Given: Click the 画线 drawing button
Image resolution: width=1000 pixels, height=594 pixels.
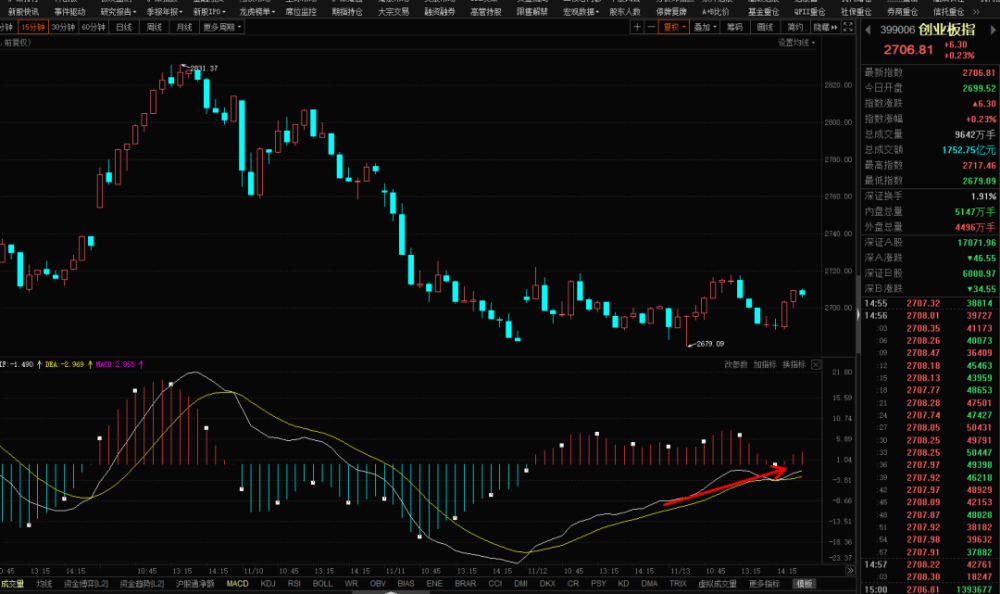Looking at the screenshot, I should pyautogui.click(x=765, y=27).
